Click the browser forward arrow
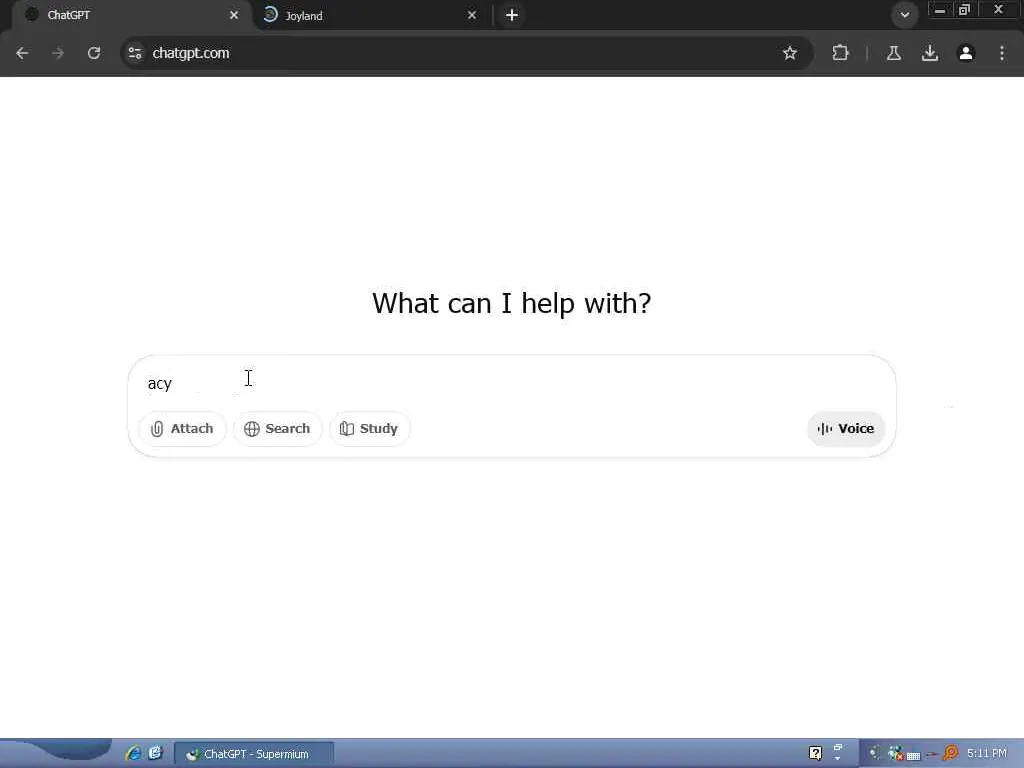The height and width of the screenshot is (768, 1024). pos(58,53)
